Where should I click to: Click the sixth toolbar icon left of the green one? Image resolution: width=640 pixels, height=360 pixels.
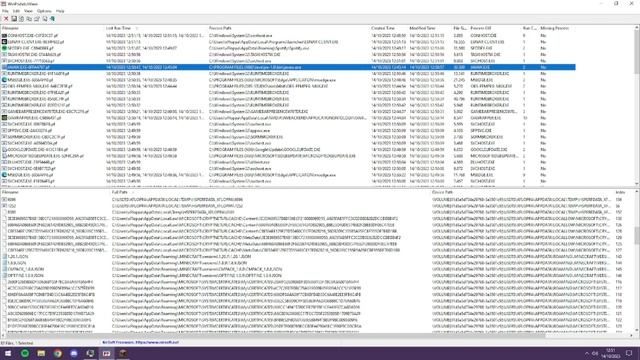[x=45, y=19]
